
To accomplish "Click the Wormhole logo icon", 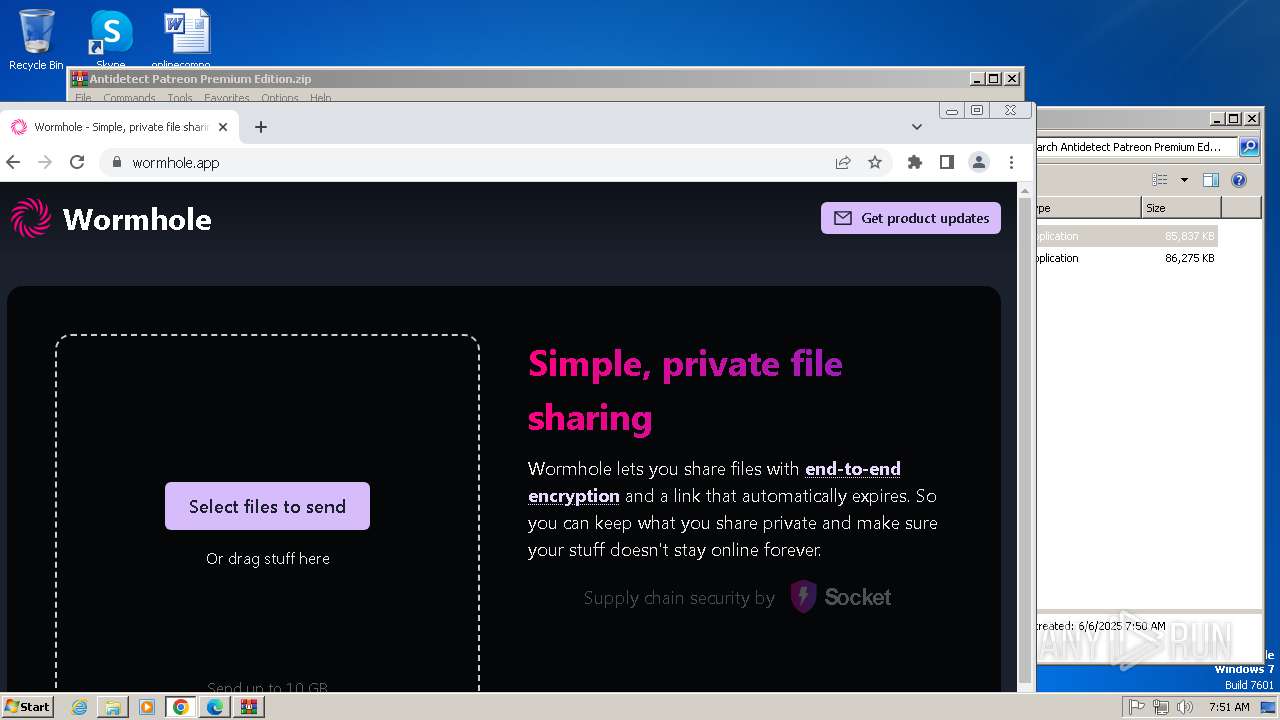I will [x=30, y=218].
